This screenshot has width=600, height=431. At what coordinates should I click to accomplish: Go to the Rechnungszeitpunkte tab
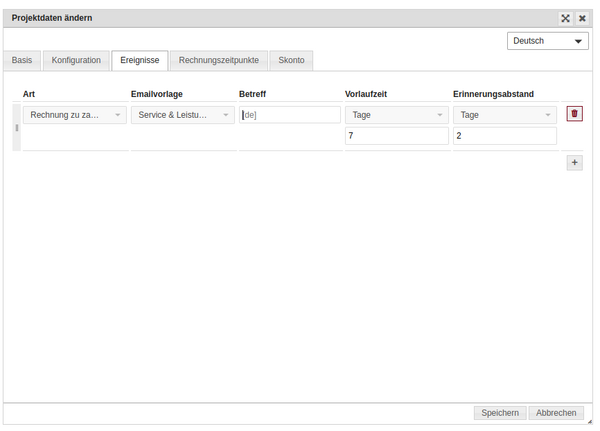[219, 61]
